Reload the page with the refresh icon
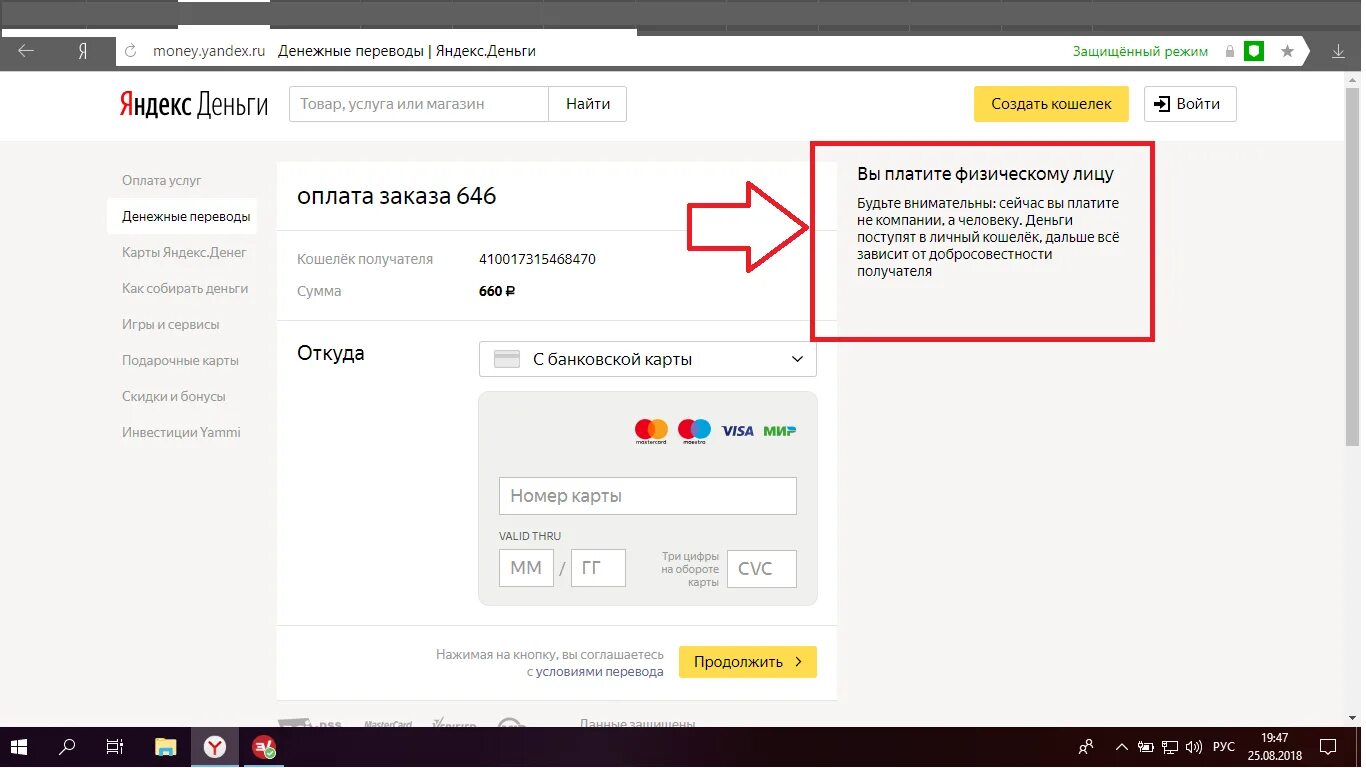1366x768 pixels. point(130,51)
